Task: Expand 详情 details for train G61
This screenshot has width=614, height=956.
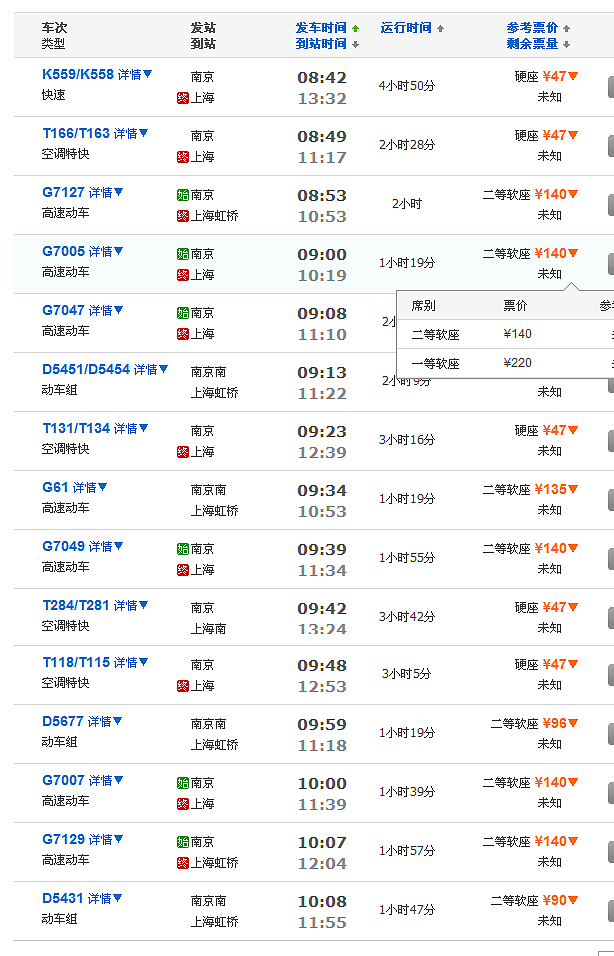Action: coord(90,488)
